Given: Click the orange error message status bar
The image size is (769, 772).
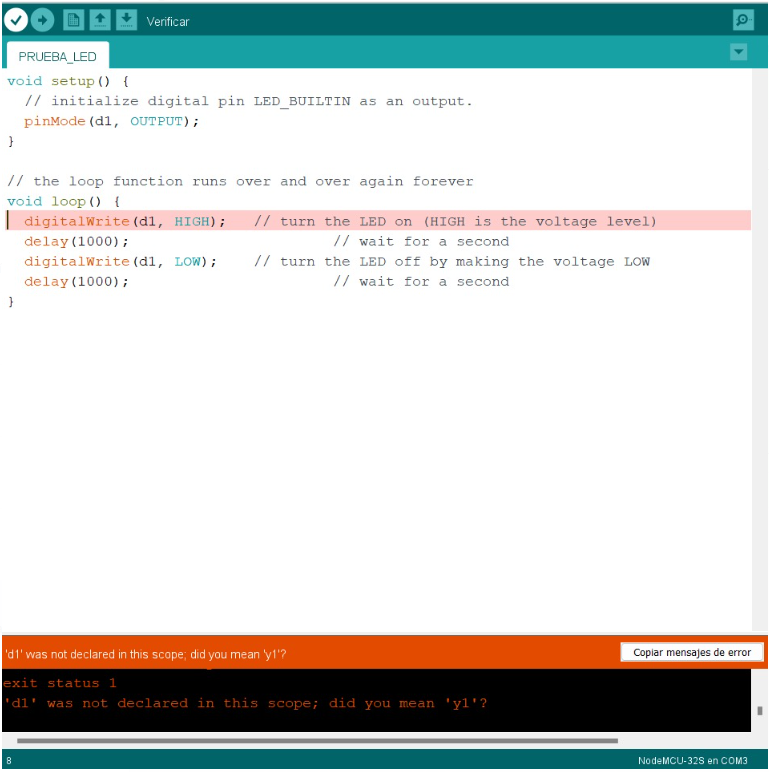Looking at the screenshot, I should point(300,653).
